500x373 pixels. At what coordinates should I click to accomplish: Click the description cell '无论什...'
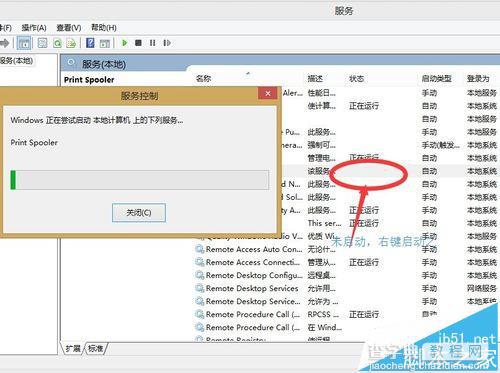point(321,249)
